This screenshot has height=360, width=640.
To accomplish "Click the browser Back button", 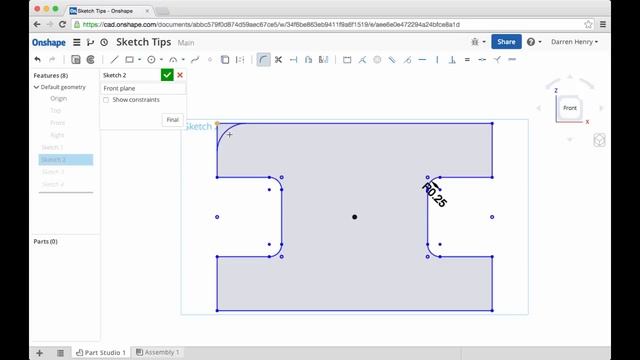I will click(x=37, y=24).
